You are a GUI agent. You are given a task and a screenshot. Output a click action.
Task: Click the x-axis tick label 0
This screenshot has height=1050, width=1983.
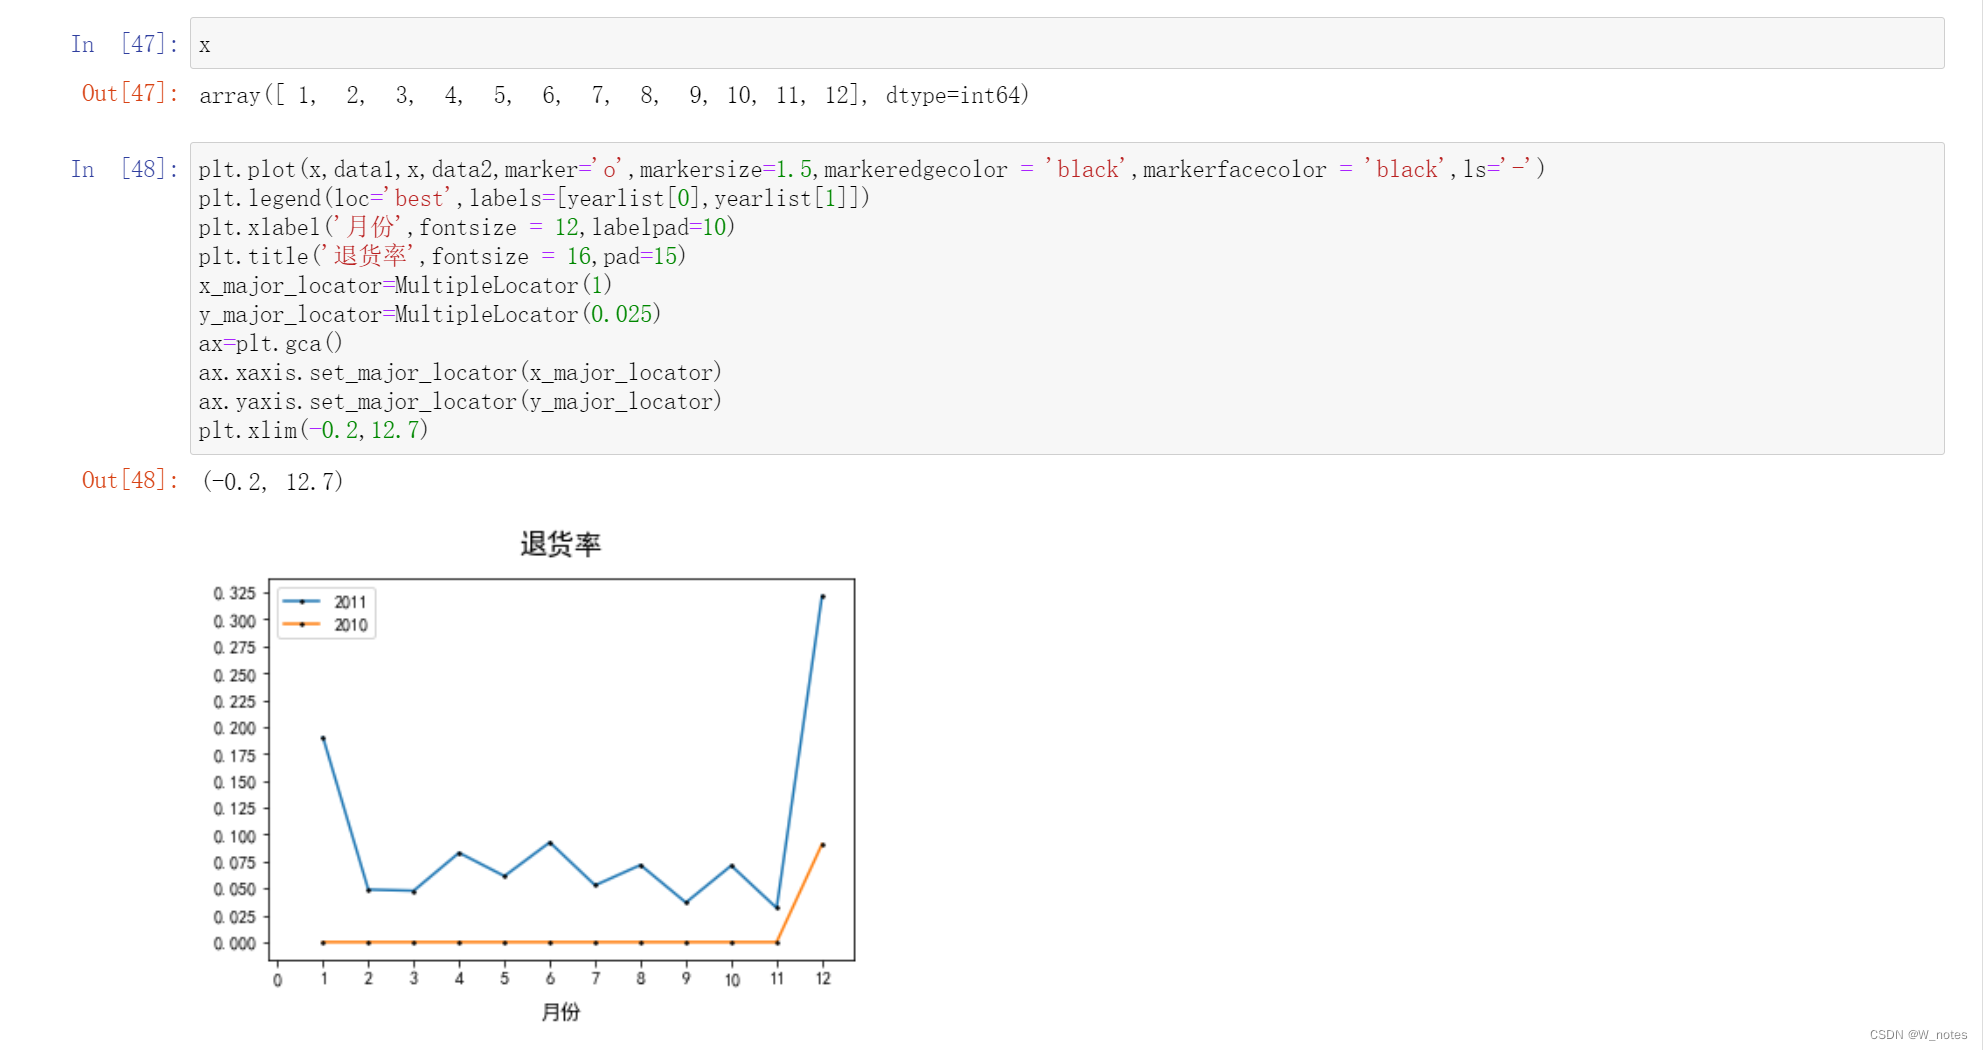(x=277, y=980)
